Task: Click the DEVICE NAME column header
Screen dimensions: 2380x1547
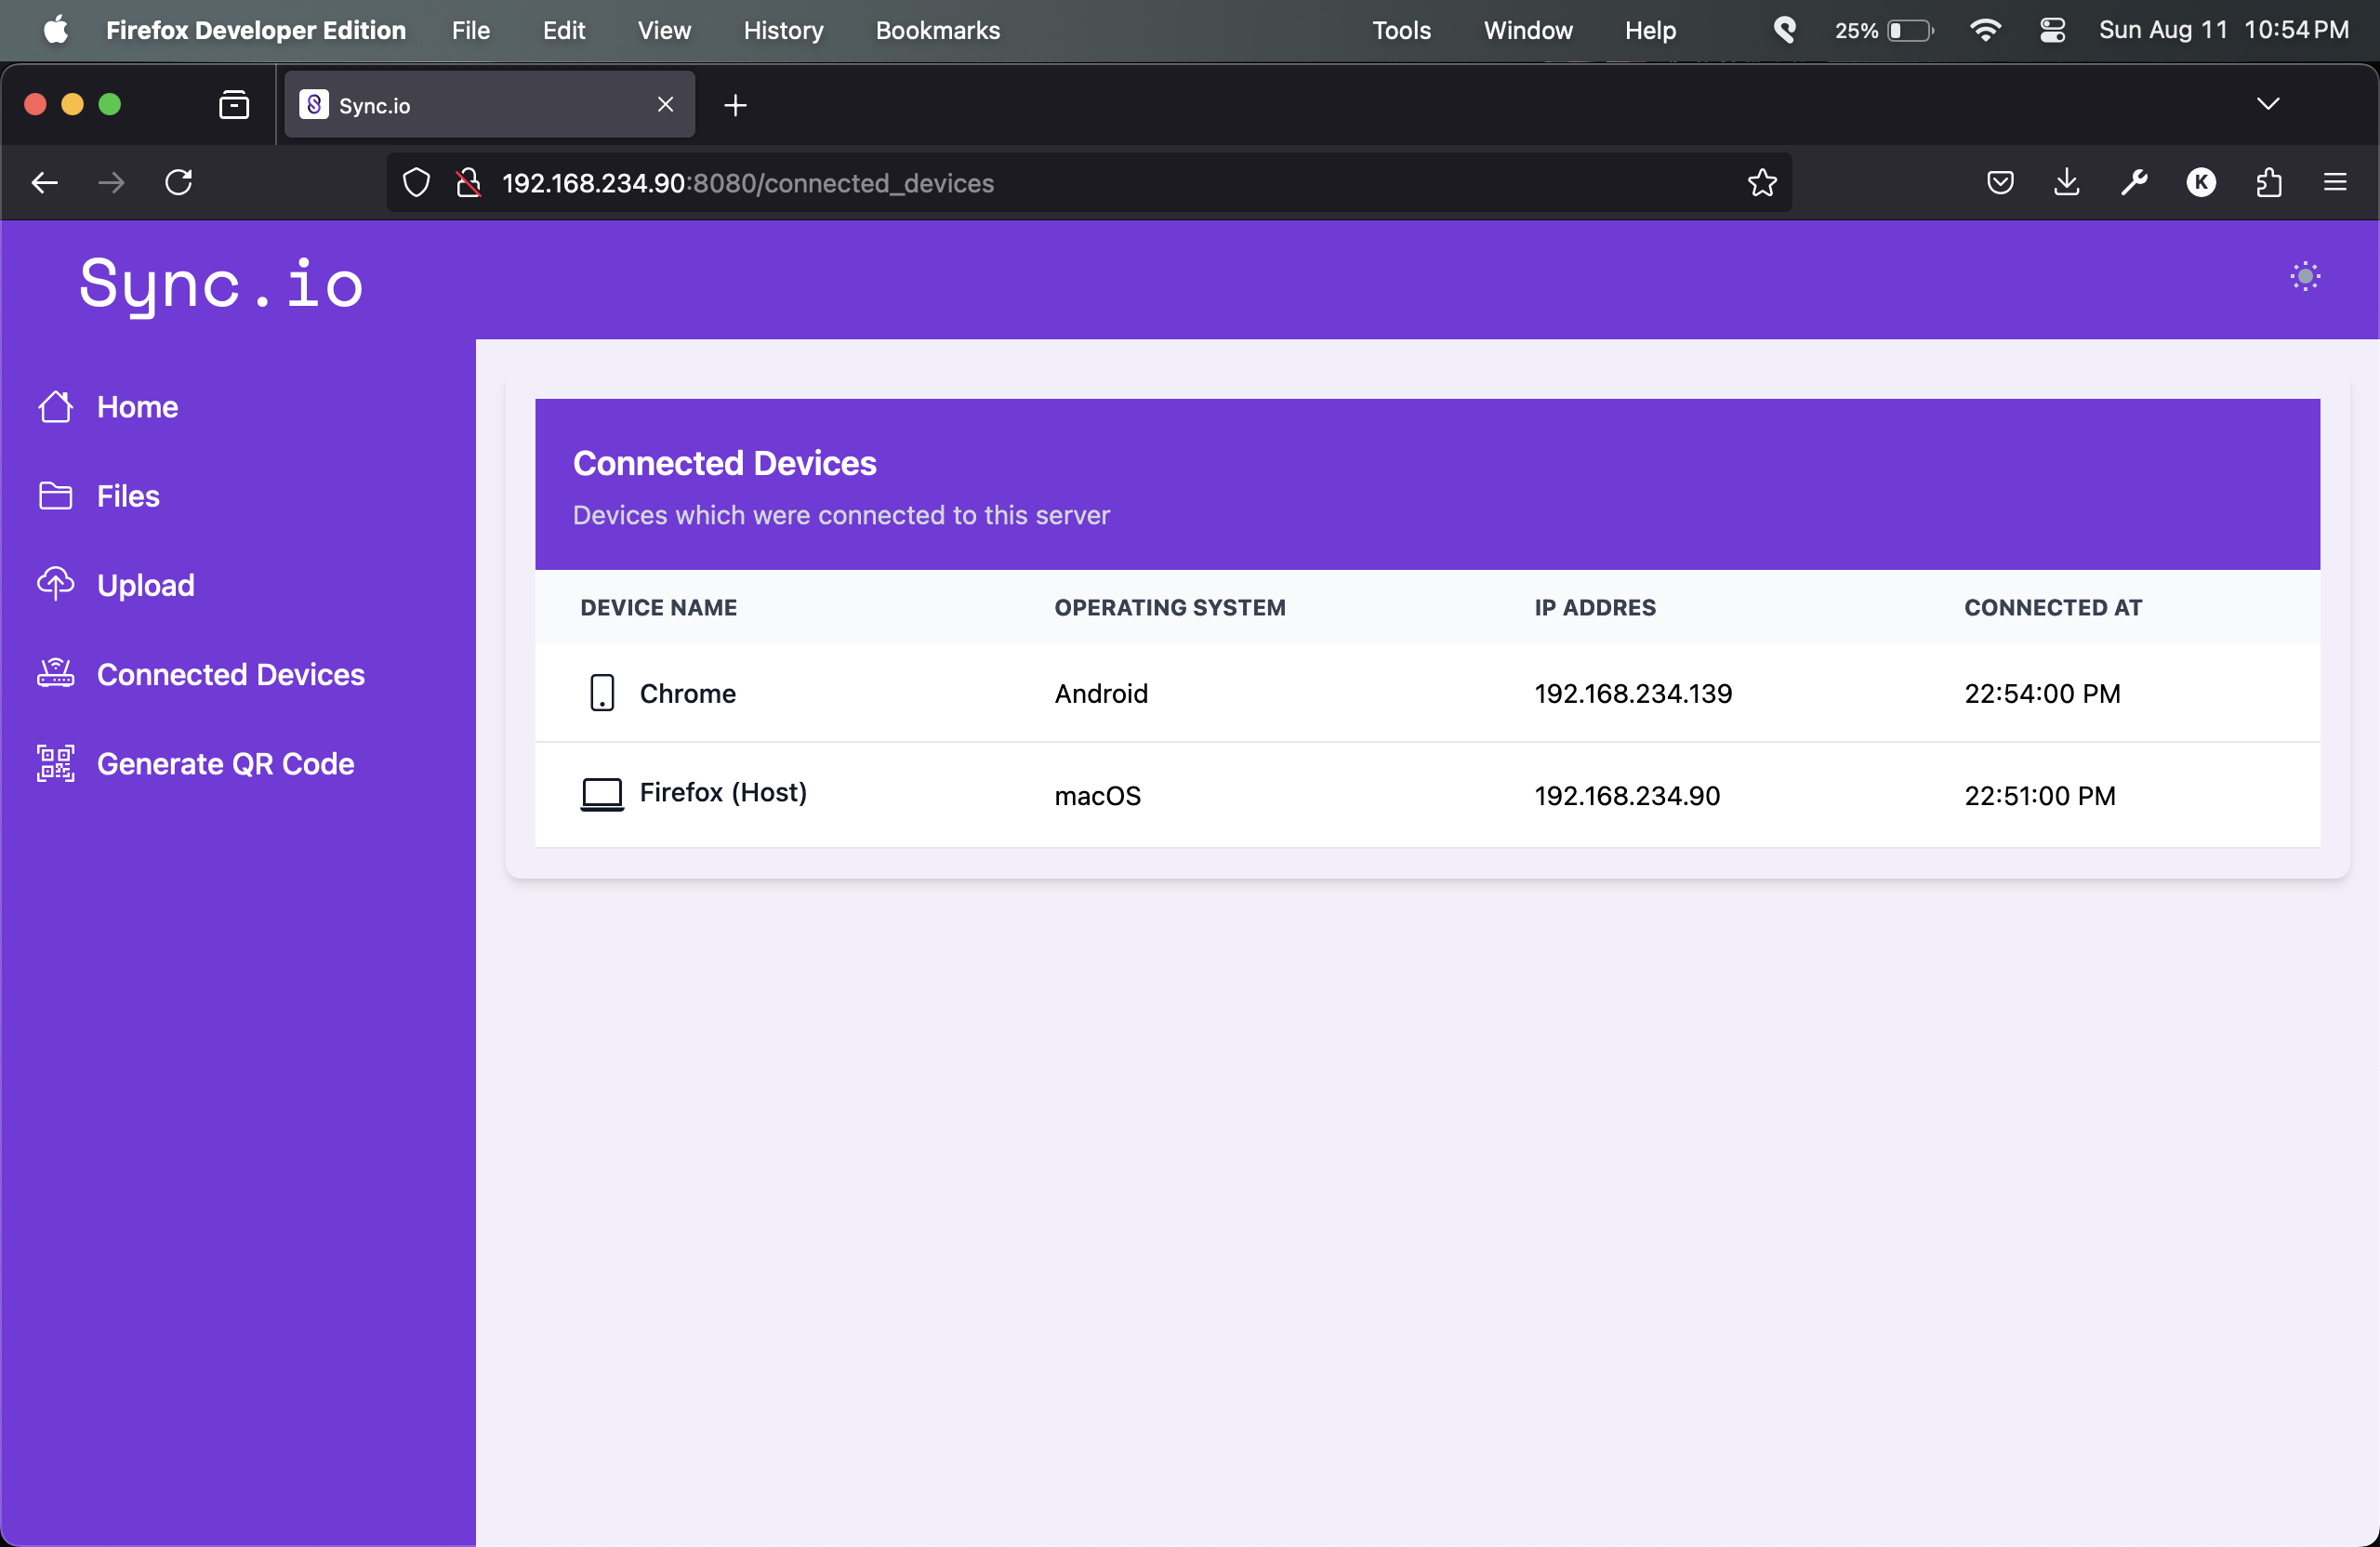Action: (658, 607)
